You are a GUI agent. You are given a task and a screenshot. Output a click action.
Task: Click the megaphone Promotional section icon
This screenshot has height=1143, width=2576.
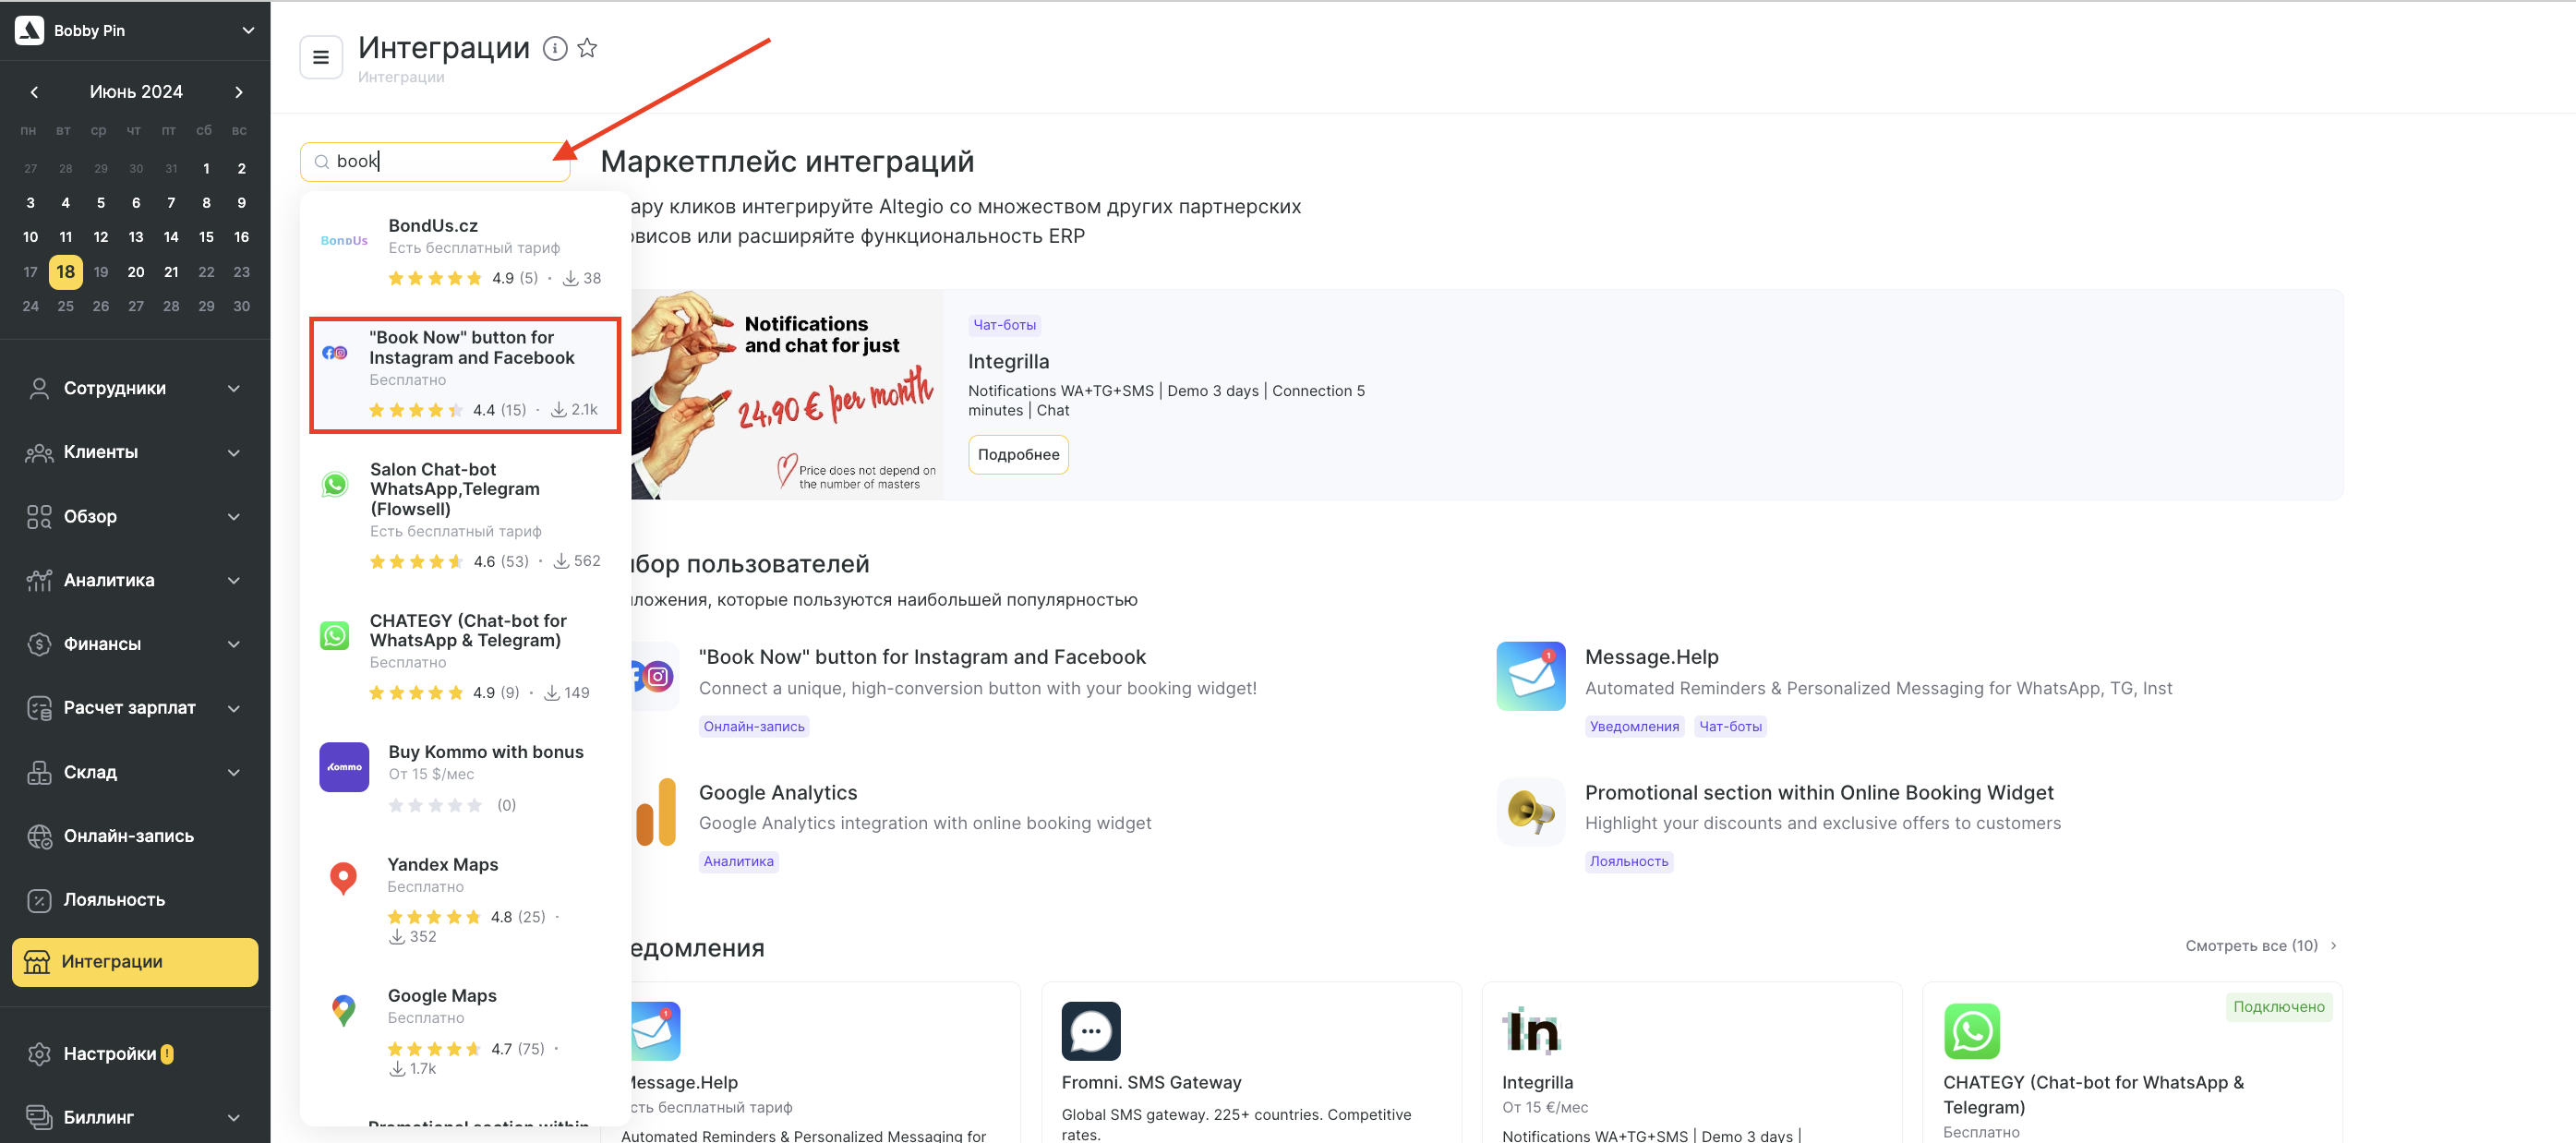point(1530,812)
